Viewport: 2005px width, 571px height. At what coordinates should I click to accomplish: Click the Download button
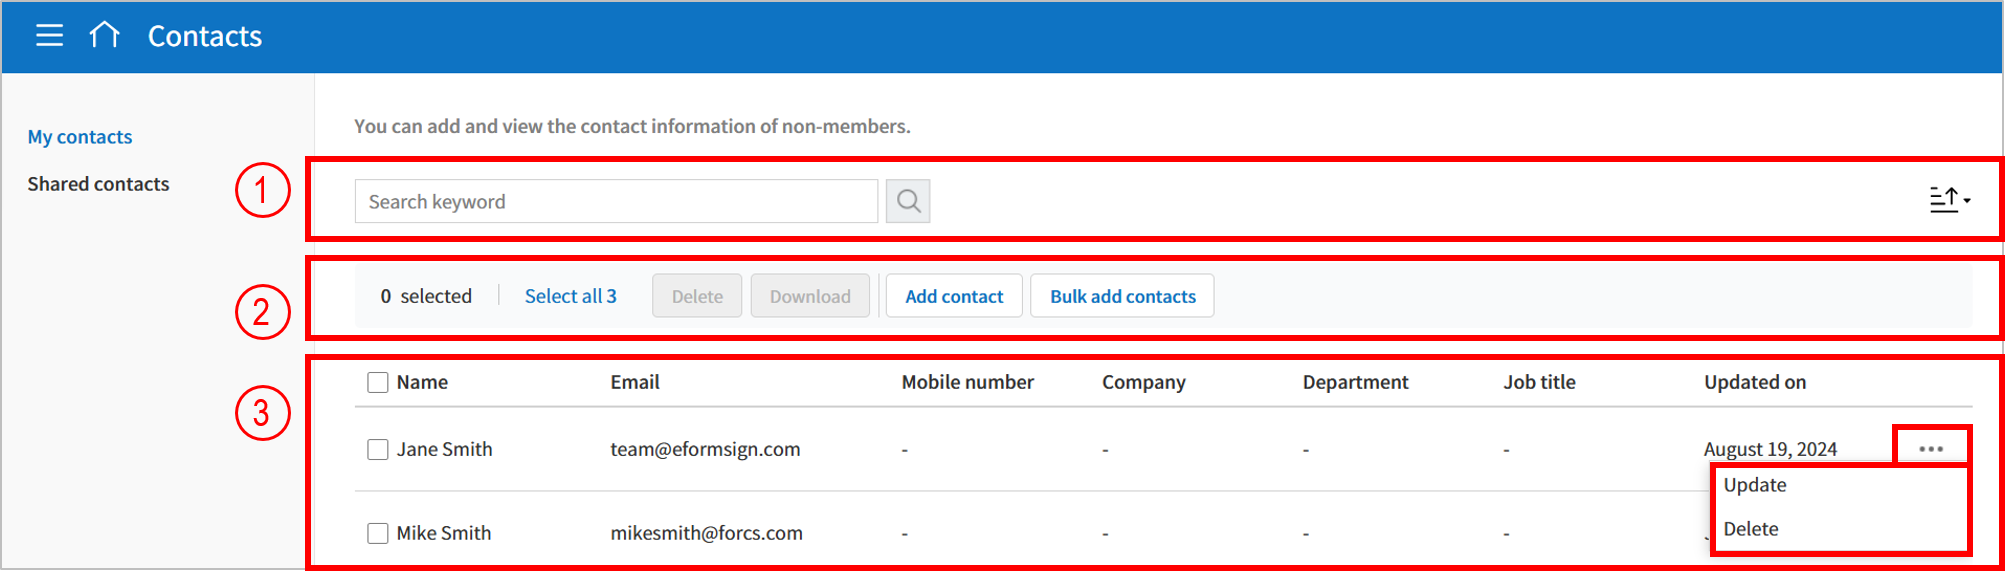[x=810, y=296]
